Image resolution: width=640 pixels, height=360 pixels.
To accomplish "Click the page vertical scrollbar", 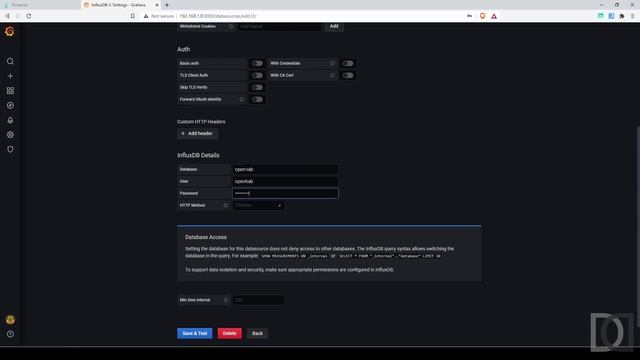I will pyautogui.click(x=638, y=227).
